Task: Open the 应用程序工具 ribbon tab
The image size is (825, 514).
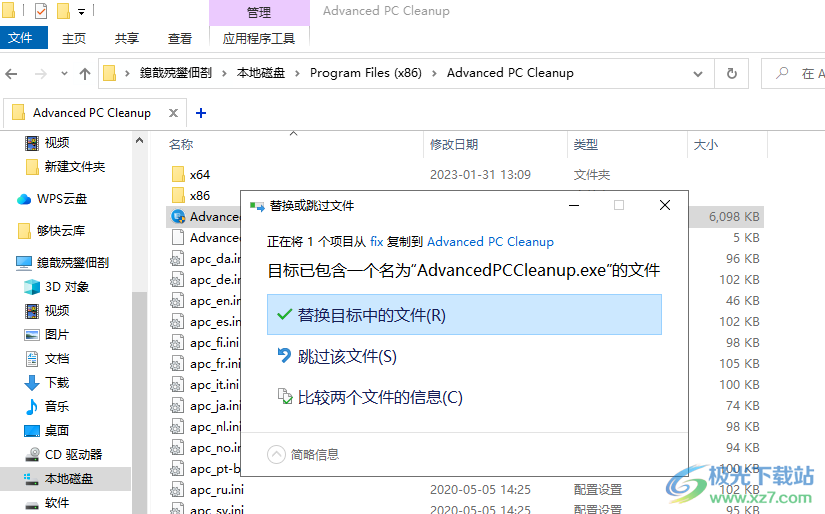Action: (x=259, y=38)
